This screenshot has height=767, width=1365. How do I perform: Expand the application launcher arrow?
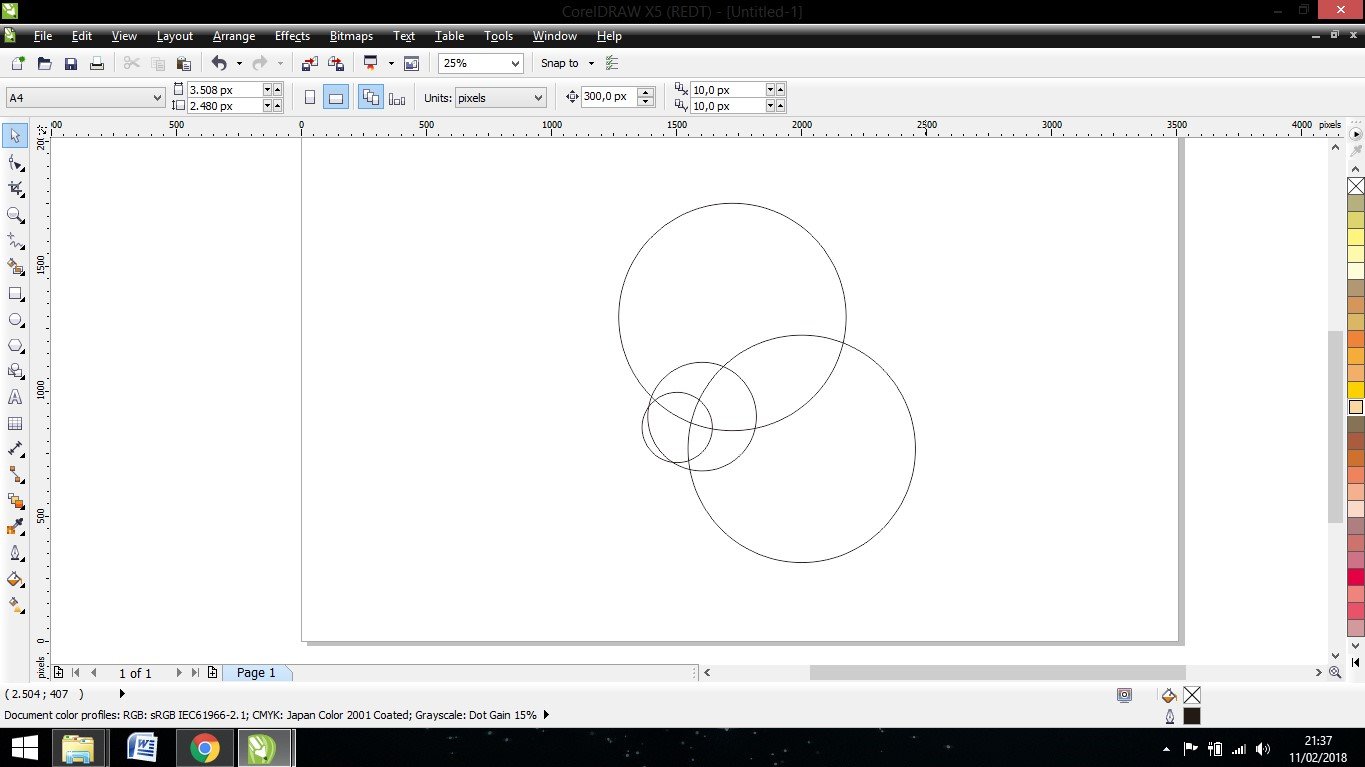point(391,63)
